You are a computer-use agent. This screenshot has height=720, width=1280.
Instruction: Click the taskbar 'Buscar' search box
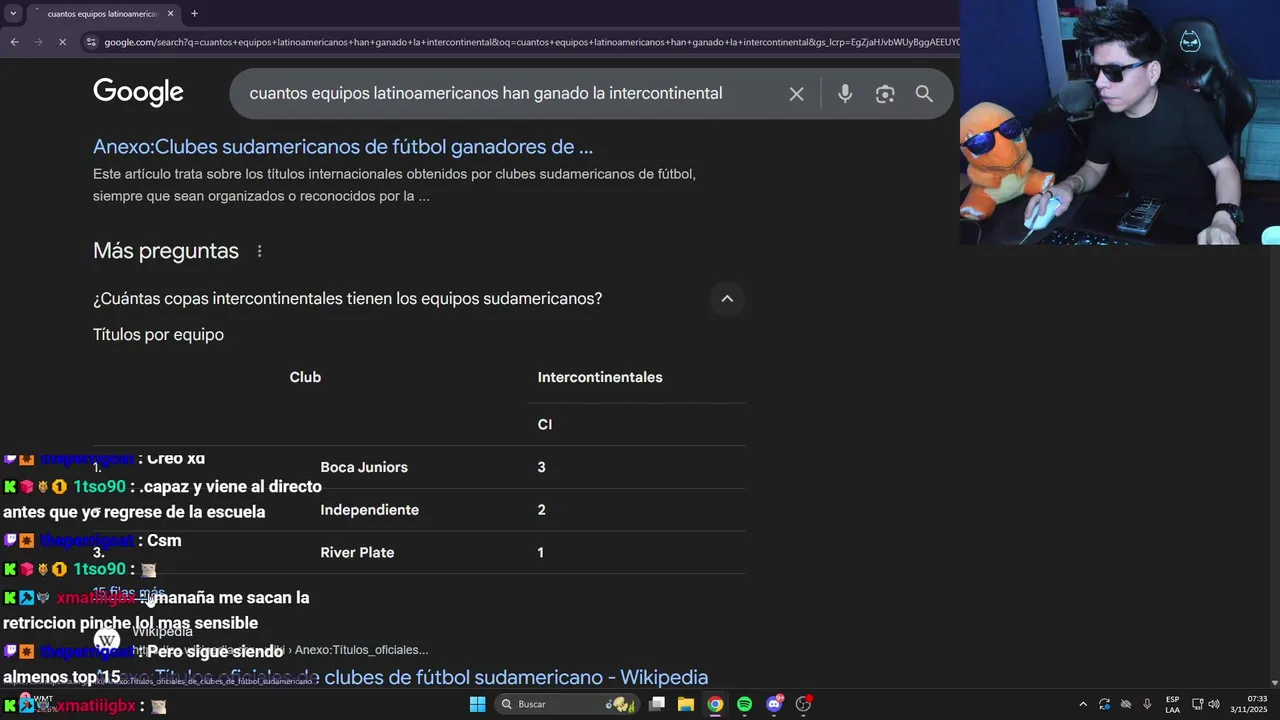tap(567, 704)
